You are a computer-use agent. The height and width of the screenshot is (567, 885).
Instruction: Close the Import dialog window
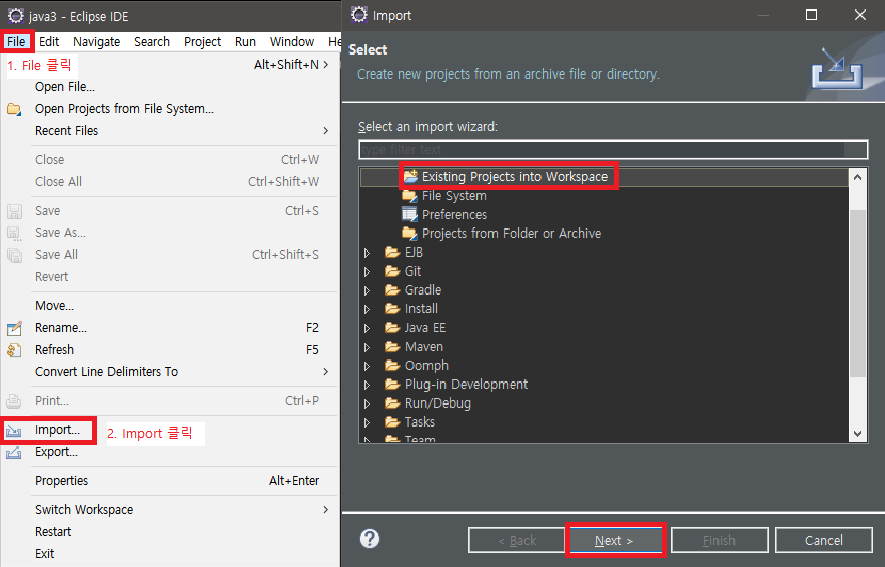tap(860, 15)
